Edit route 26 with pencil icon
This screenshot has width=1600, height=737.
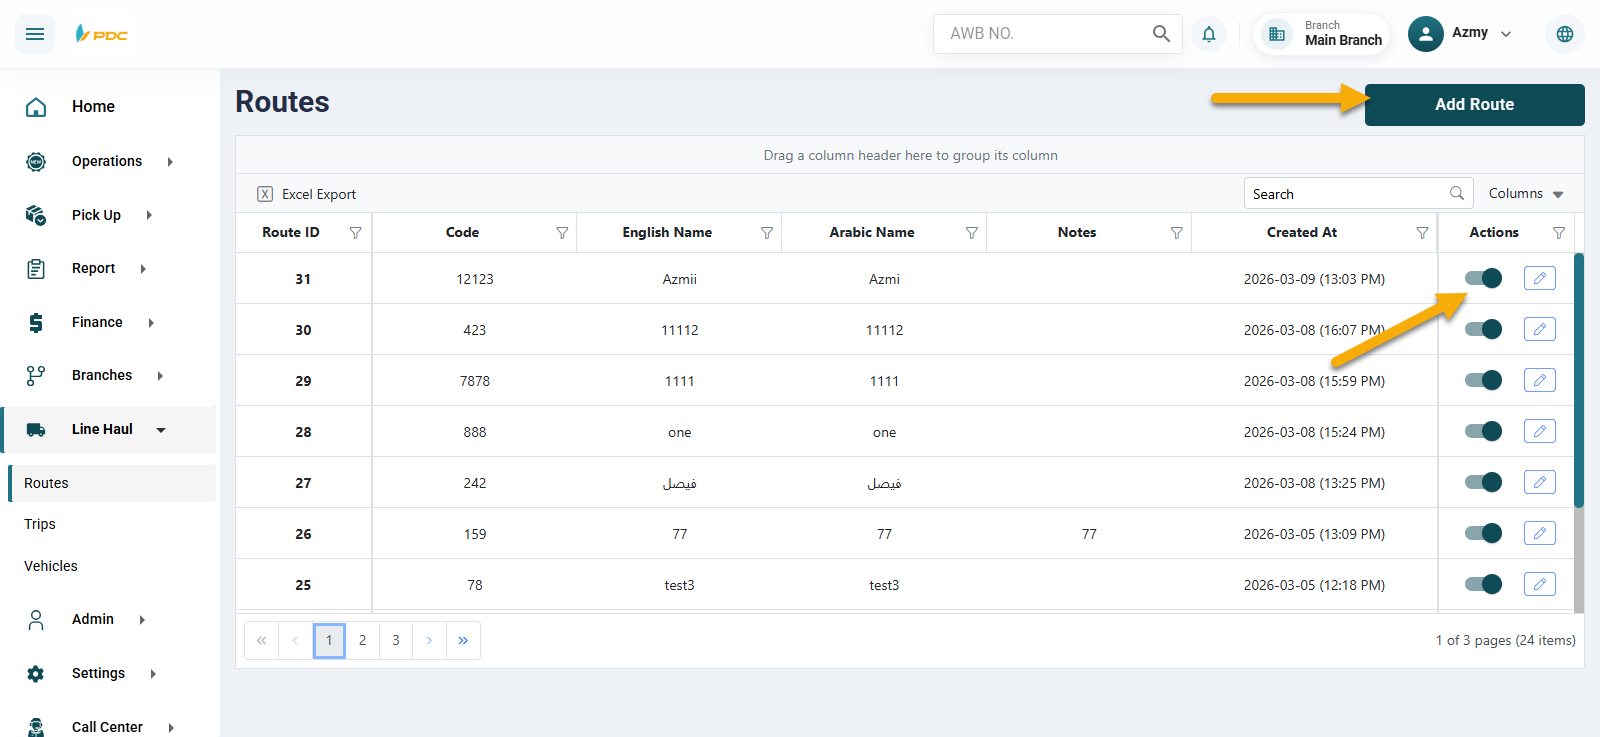1540,533
